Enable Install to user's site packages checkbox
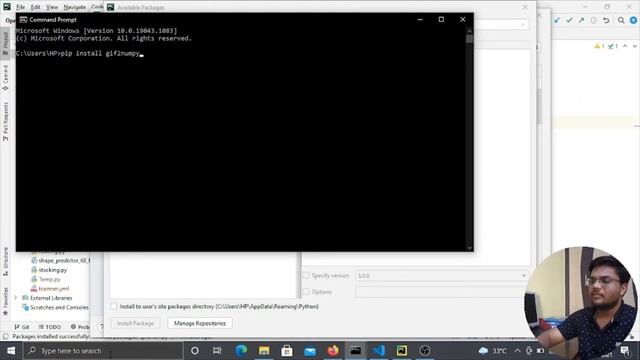Viewport: 640px width, 360px height. (x=114, y=306)
